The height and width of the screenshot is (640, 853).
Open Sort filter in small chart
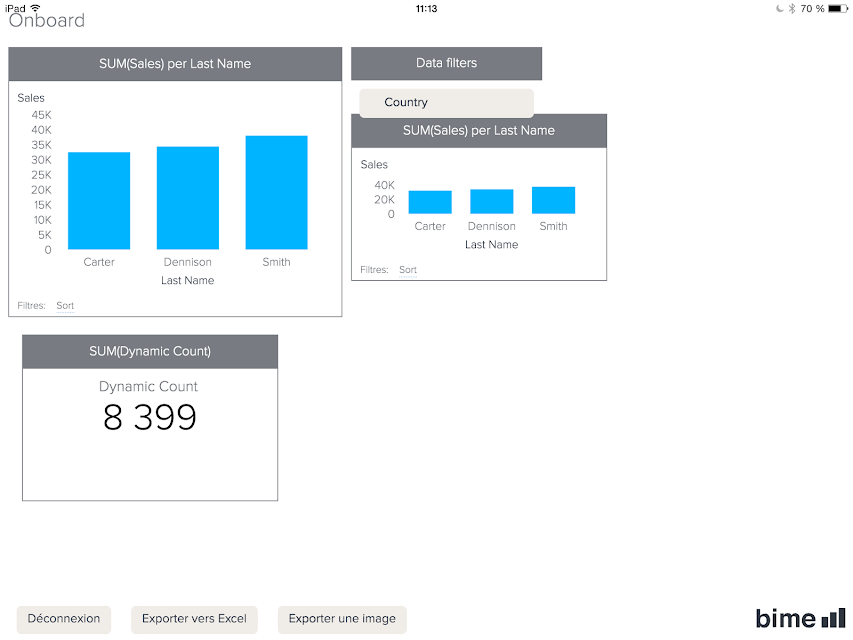coord(408,269)
